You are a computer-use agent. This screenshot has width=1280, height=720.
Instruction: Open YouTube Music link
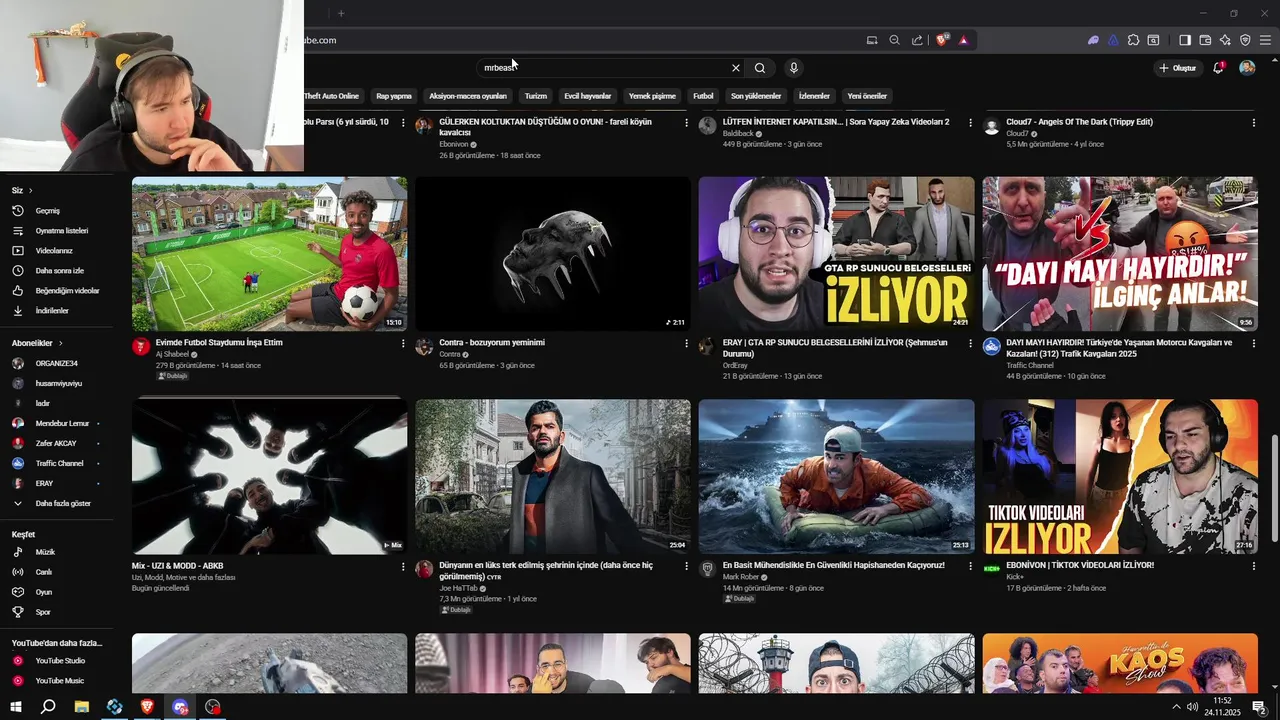pyautogui.click(x=59, y=681)
